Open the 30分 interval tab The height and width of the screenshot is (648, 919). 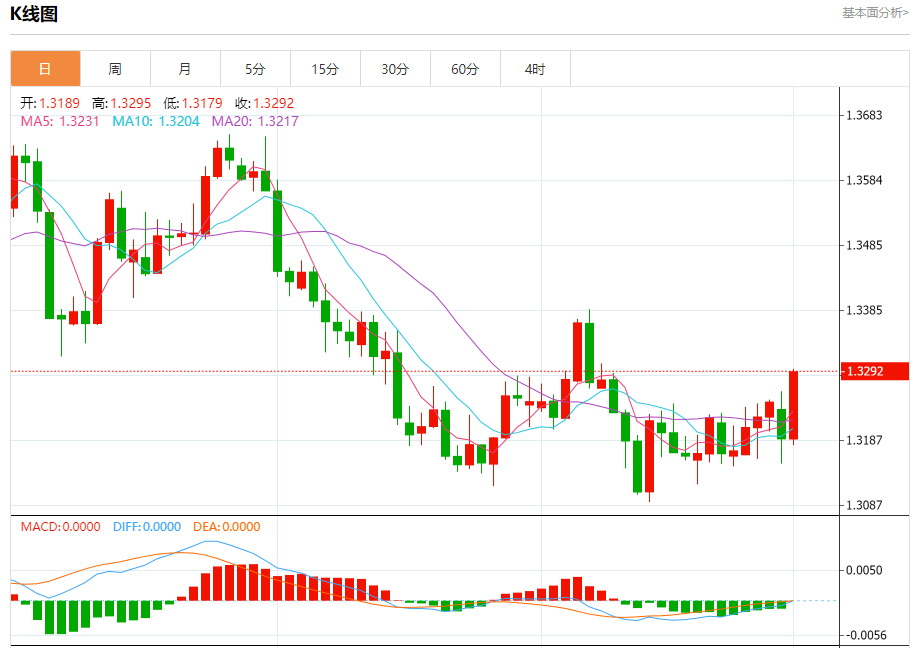point(396,69)
